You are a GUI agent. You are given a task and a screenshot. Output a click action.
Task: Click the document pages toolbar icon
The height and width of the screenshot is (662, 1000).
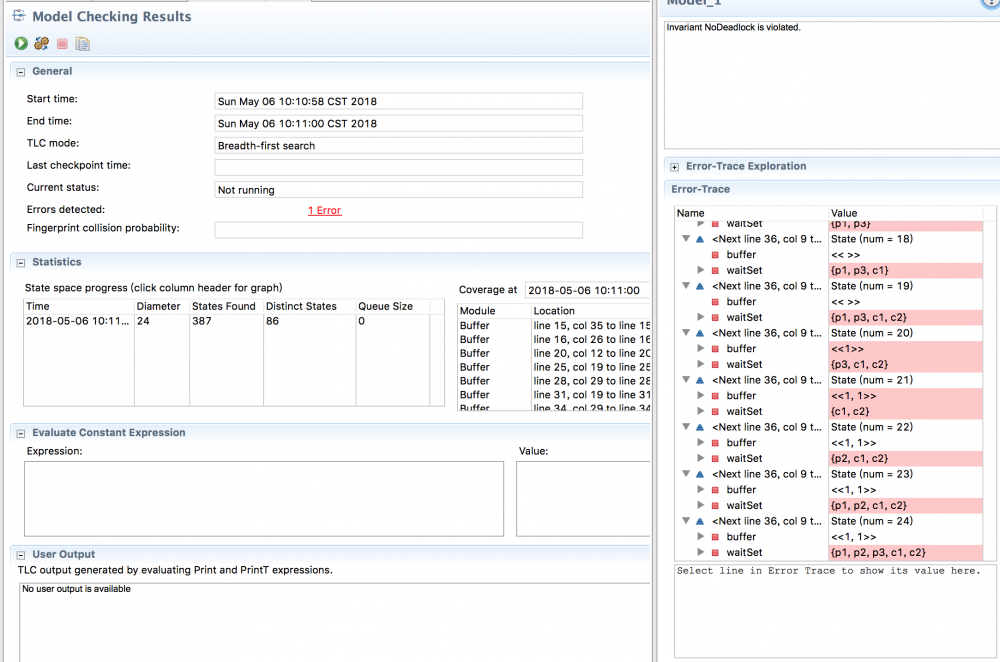click(82, 44)
